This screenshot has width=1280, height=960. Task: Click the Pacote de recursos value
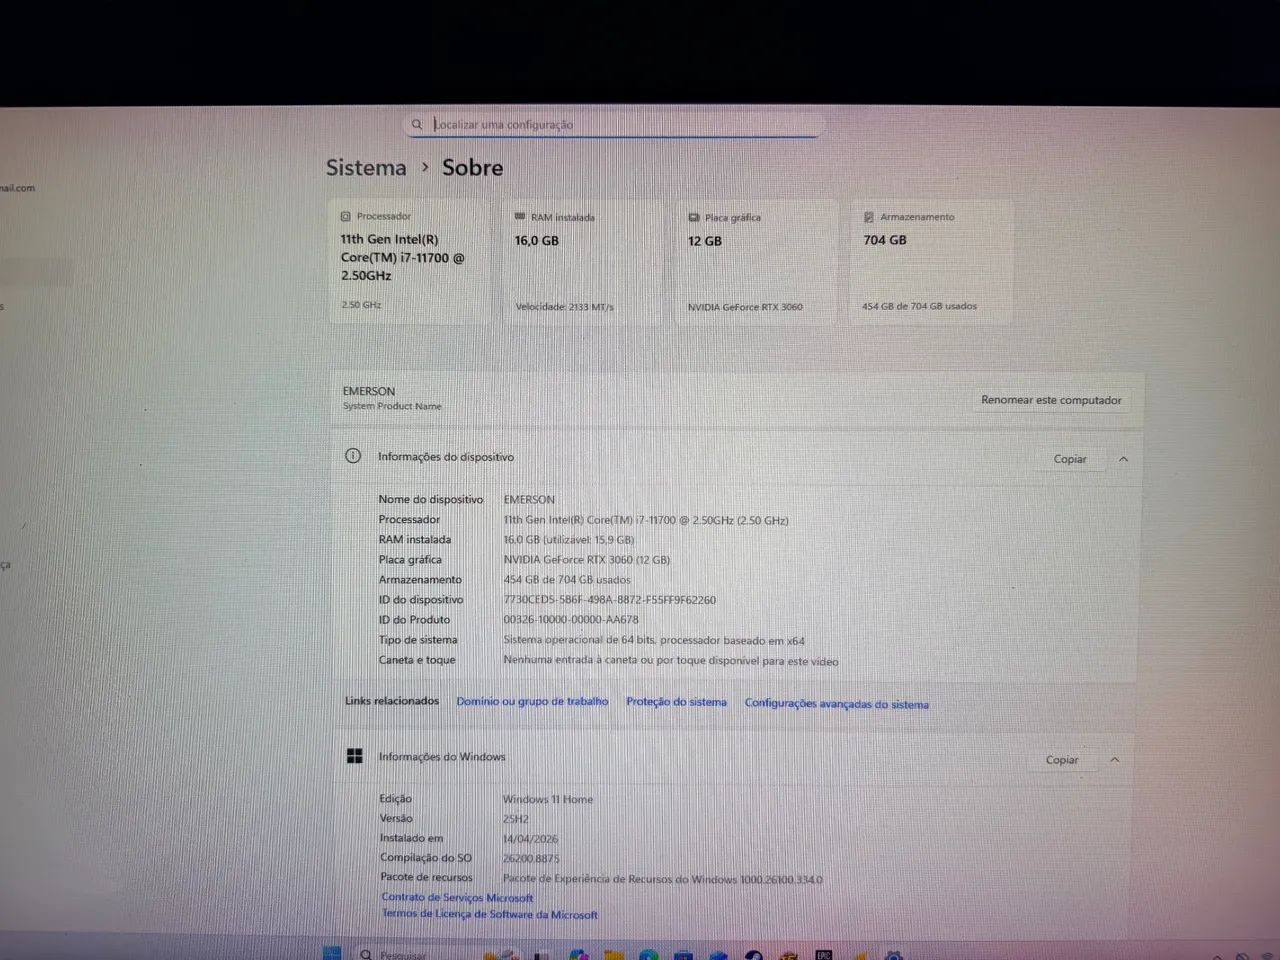(x=662, y=879)
